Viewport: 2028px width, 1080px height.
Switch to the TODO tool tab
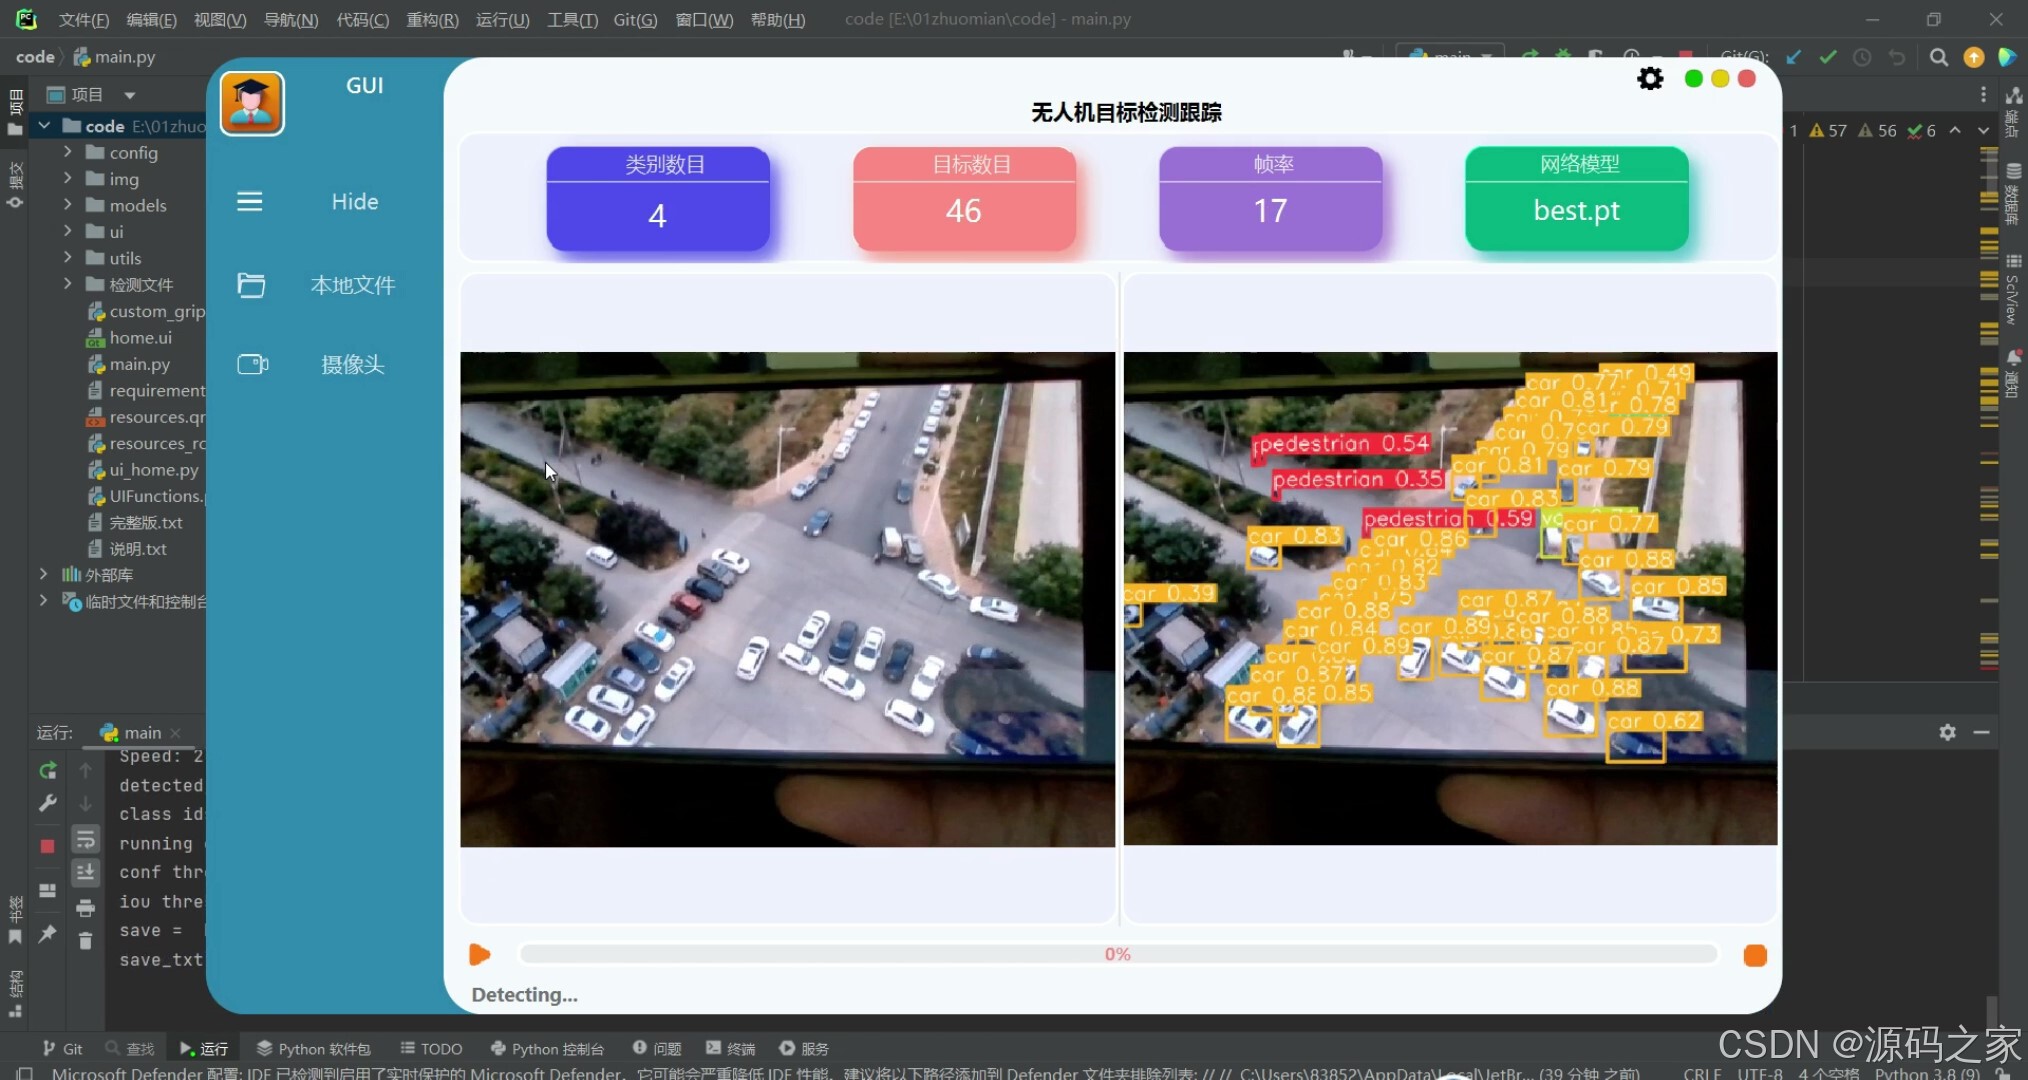point(431,1048)
